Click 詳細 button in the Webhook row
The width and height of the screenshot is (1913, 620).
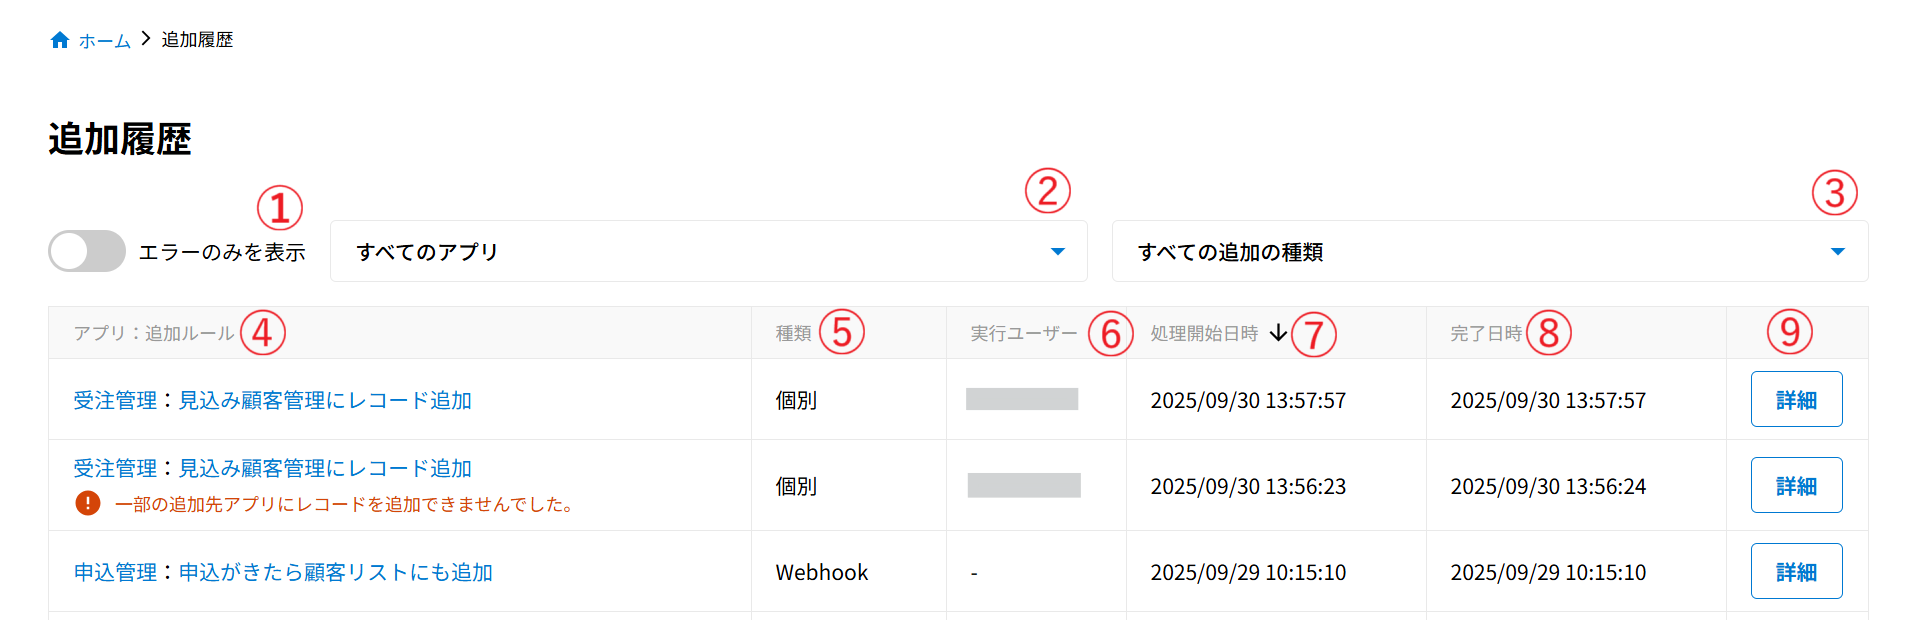point(1796,571)
